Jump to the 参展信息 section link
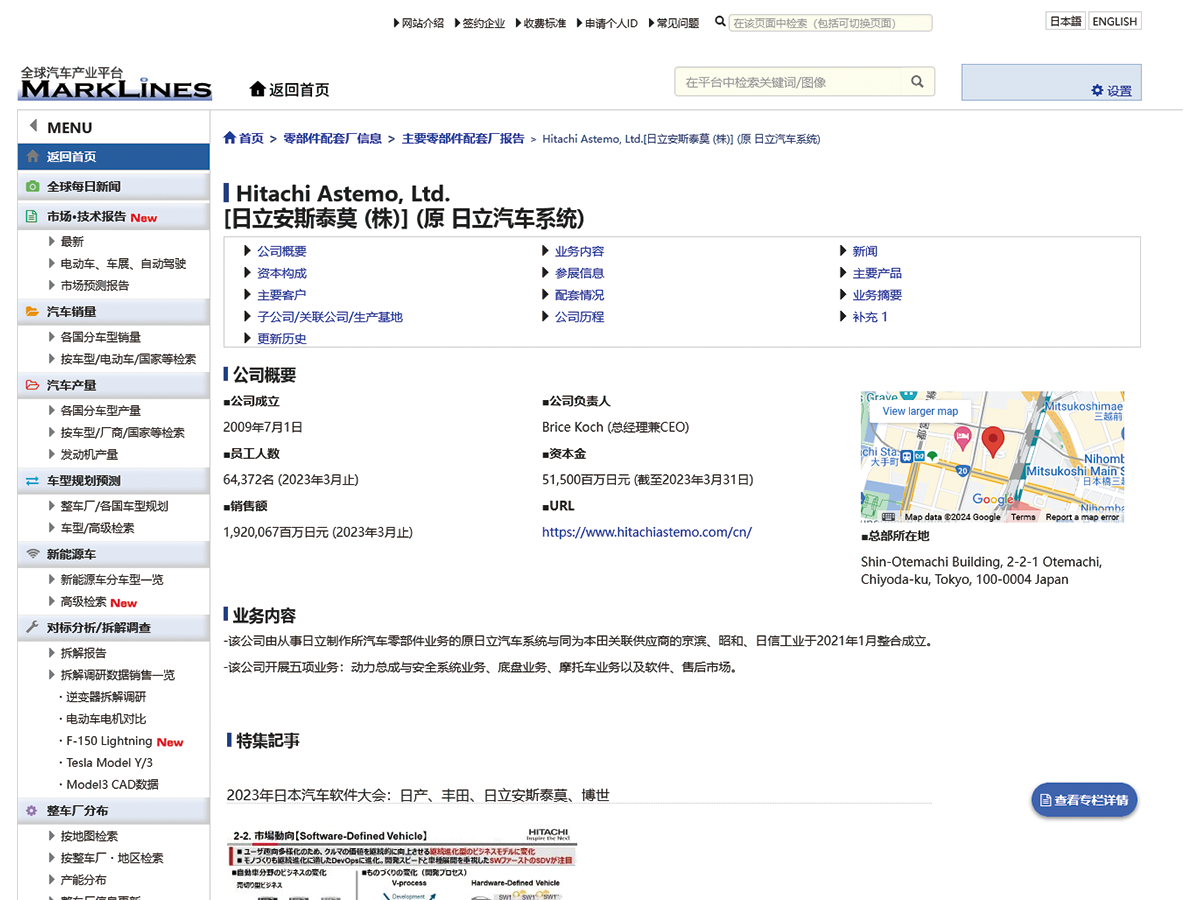Viewport: 1200px width, 900px height. click(x=580, y=273)
